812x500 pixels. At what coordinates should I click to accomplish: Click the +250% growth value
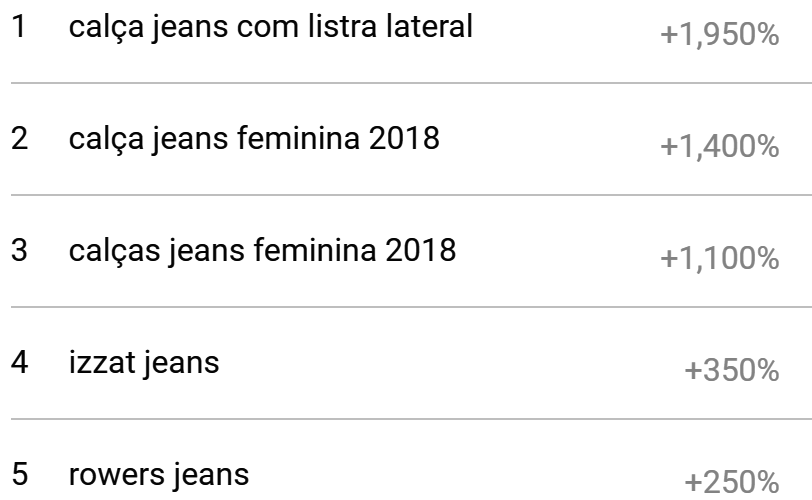(732, 482)
